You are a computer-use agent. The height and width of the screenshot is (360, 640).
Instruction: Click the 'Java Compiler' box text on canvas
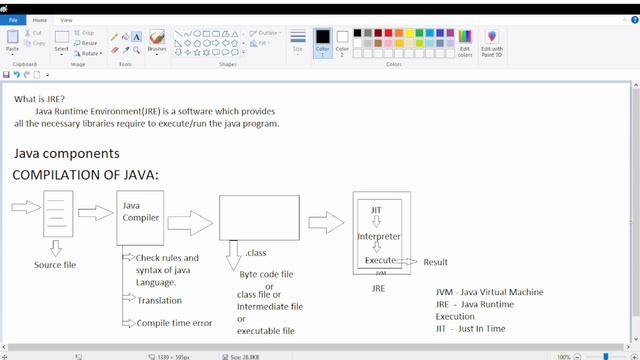click(x=140, y=211)
